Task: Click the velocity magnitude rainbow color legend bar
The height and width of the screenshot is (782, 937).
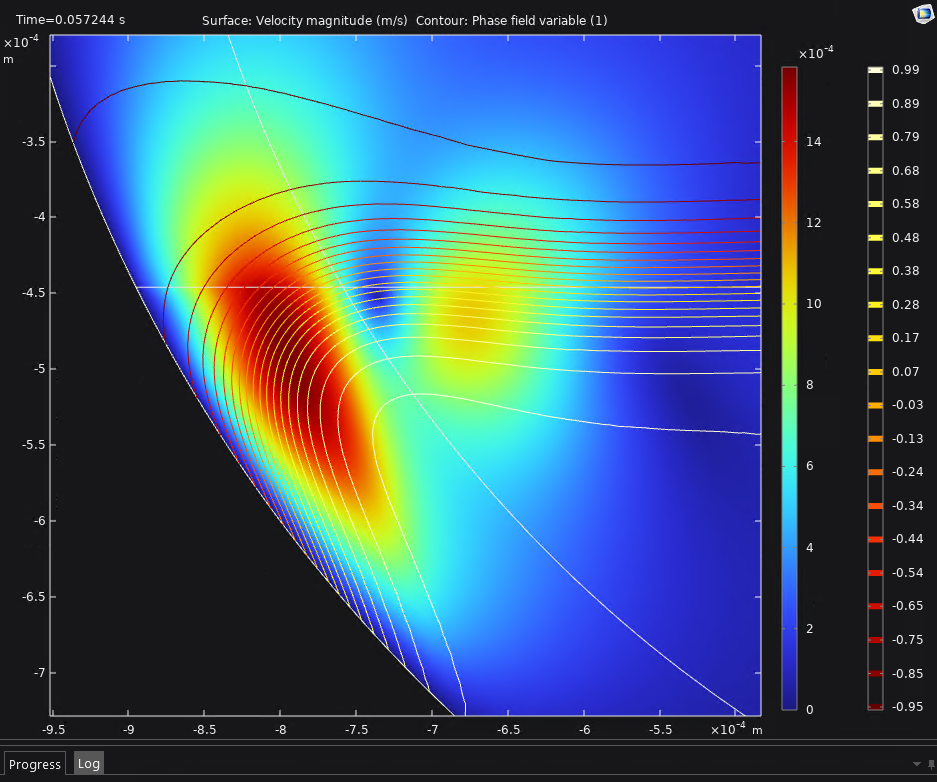Action: pyautogui.click(x=789, y=388)
